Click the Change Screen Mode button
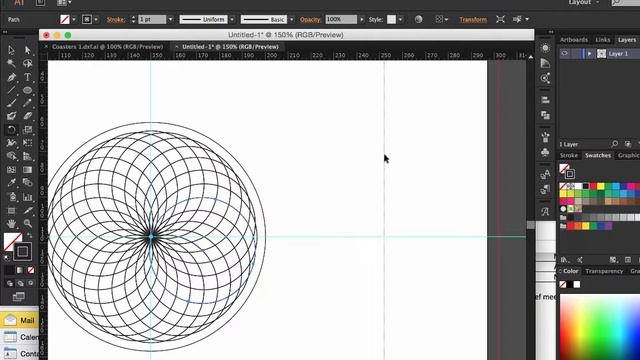The image size is (640, 360). coord(18,297)
